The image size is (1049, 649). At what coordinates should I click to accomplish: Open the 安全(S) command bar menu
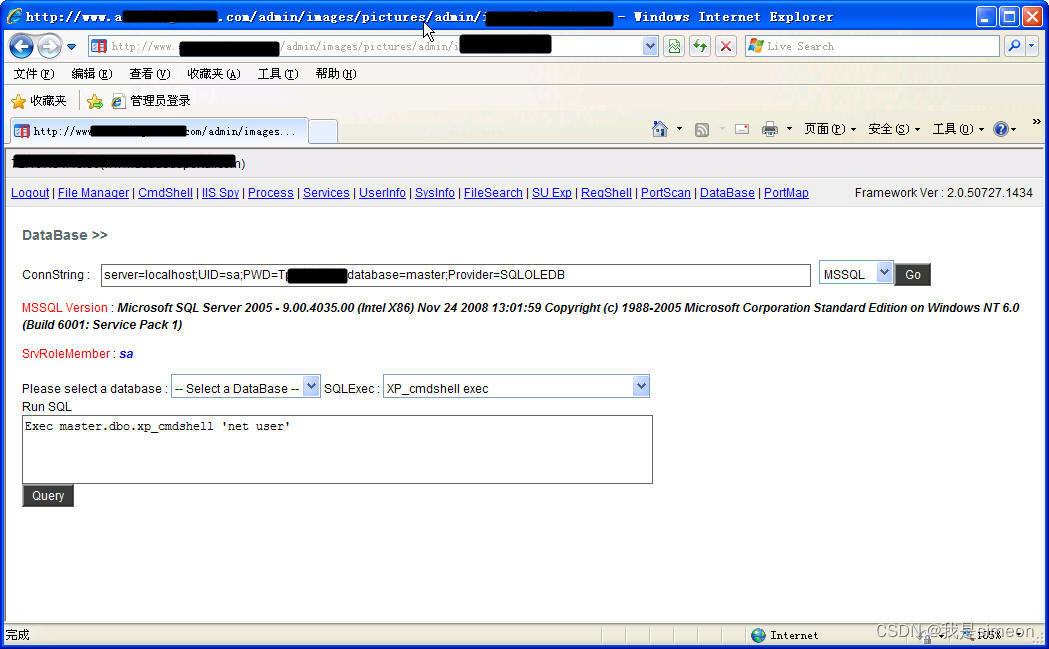[894, 129]
